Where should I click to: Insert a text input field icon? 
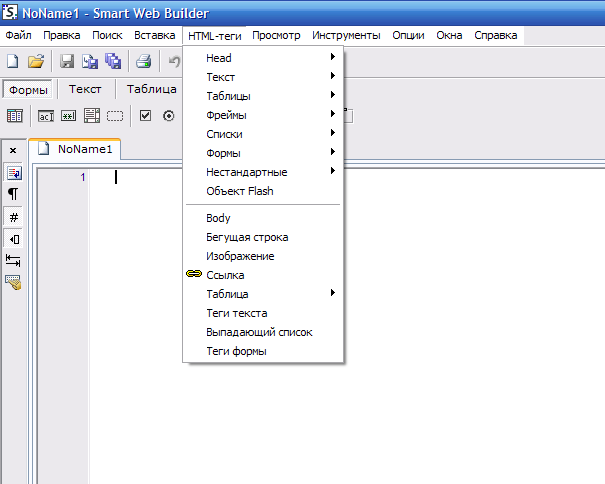coord(46,116)
